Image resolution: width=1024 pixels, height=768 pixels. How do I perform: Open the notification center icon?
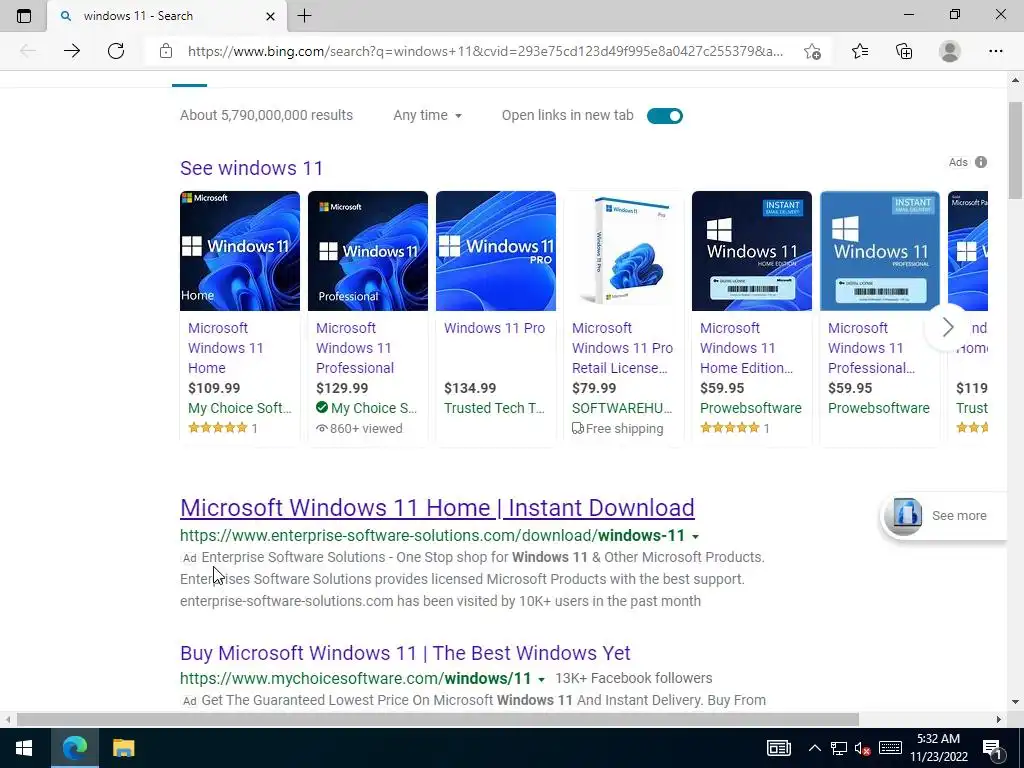(x=992, y=748)
